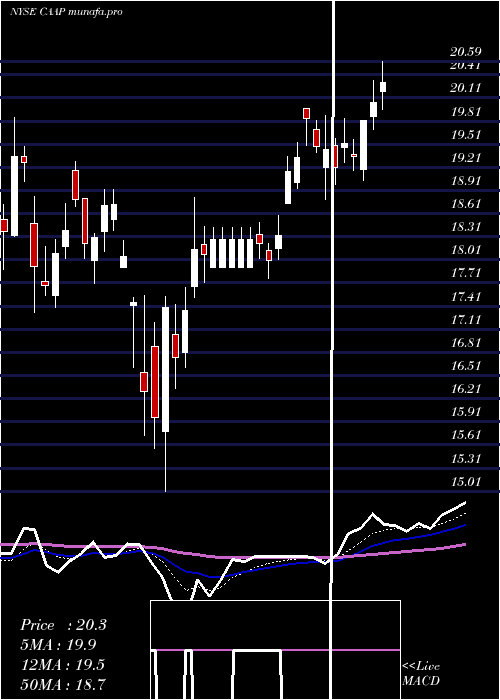The width and height of the screenshot is (500, 700).
Task: Click the 18.91 price axis label
Action: point(466,181)
